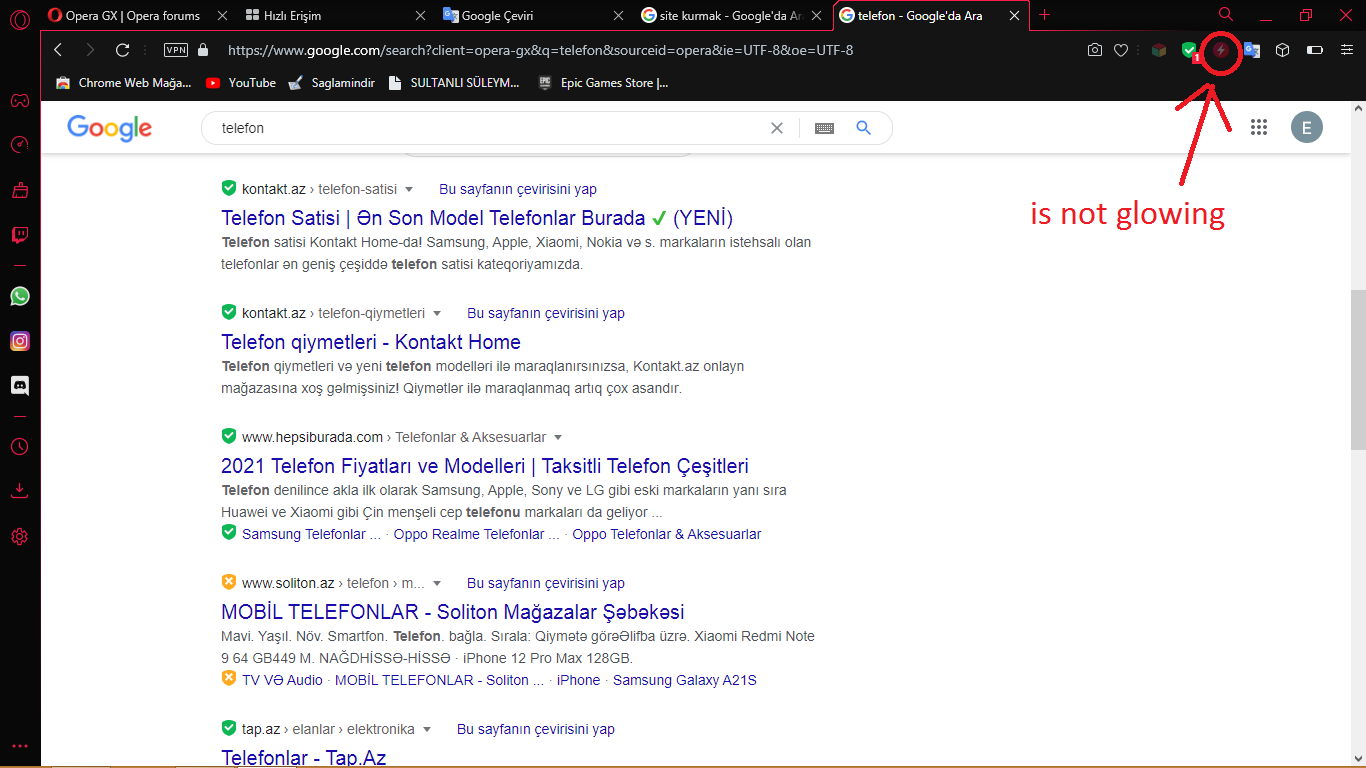This screenshot has height=768, width=1366.
Task: Open TV VƏ Audio sitelink
Action: tap(282, 680)
